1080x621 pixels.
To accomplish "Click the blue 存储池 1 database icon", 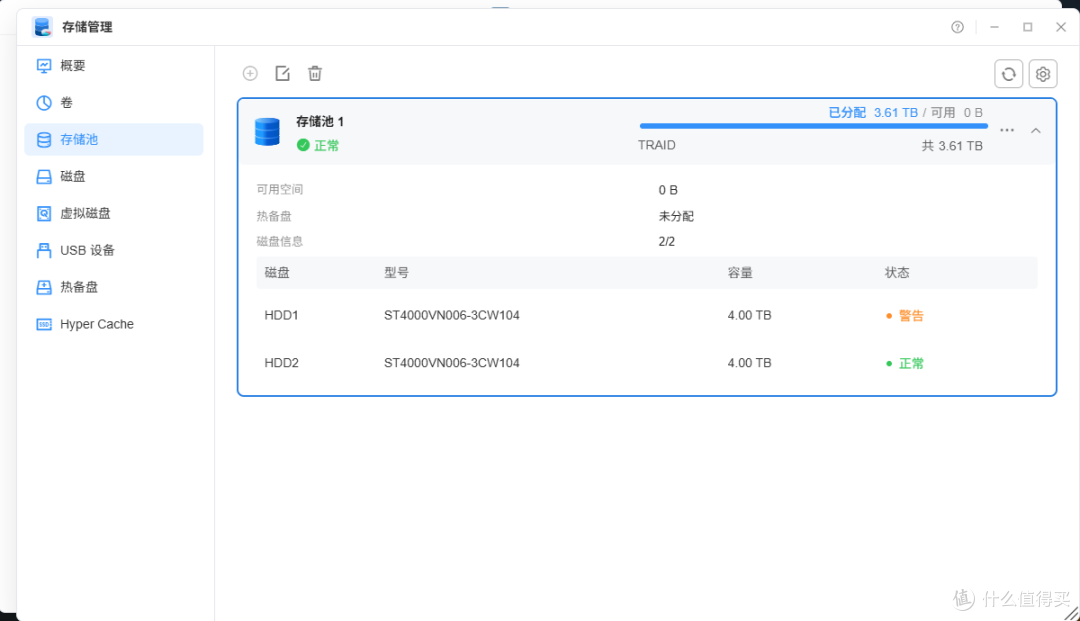I will click(x=267, y=131).
